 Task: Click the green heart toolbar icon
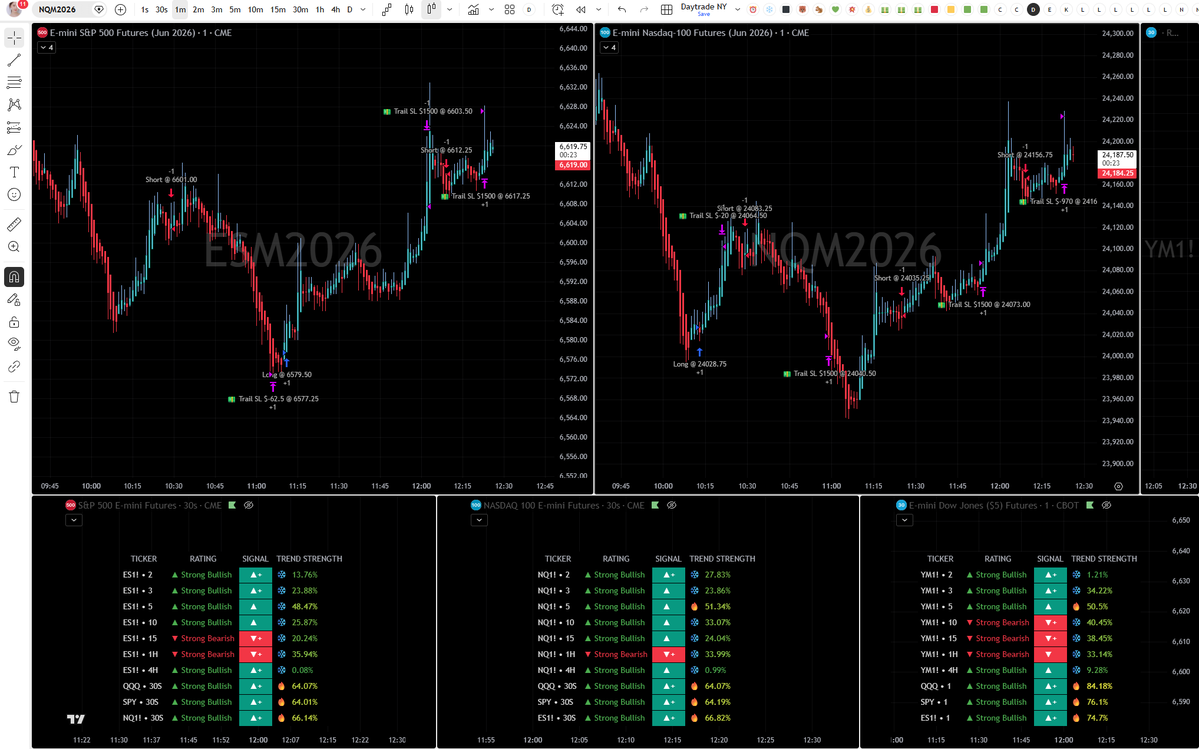click(x=835, y=9)
